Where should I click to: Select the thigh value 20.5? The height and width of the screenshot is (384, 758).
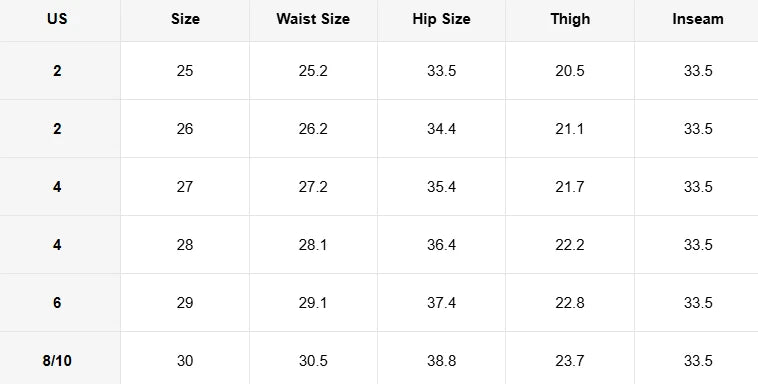pos(570,71)
